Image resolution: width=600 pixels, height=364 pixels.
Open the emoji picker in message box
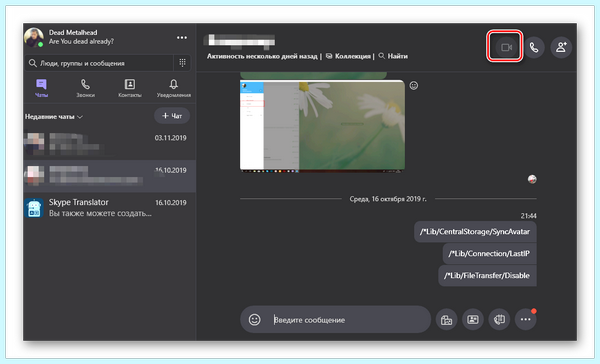coord(254,319)
